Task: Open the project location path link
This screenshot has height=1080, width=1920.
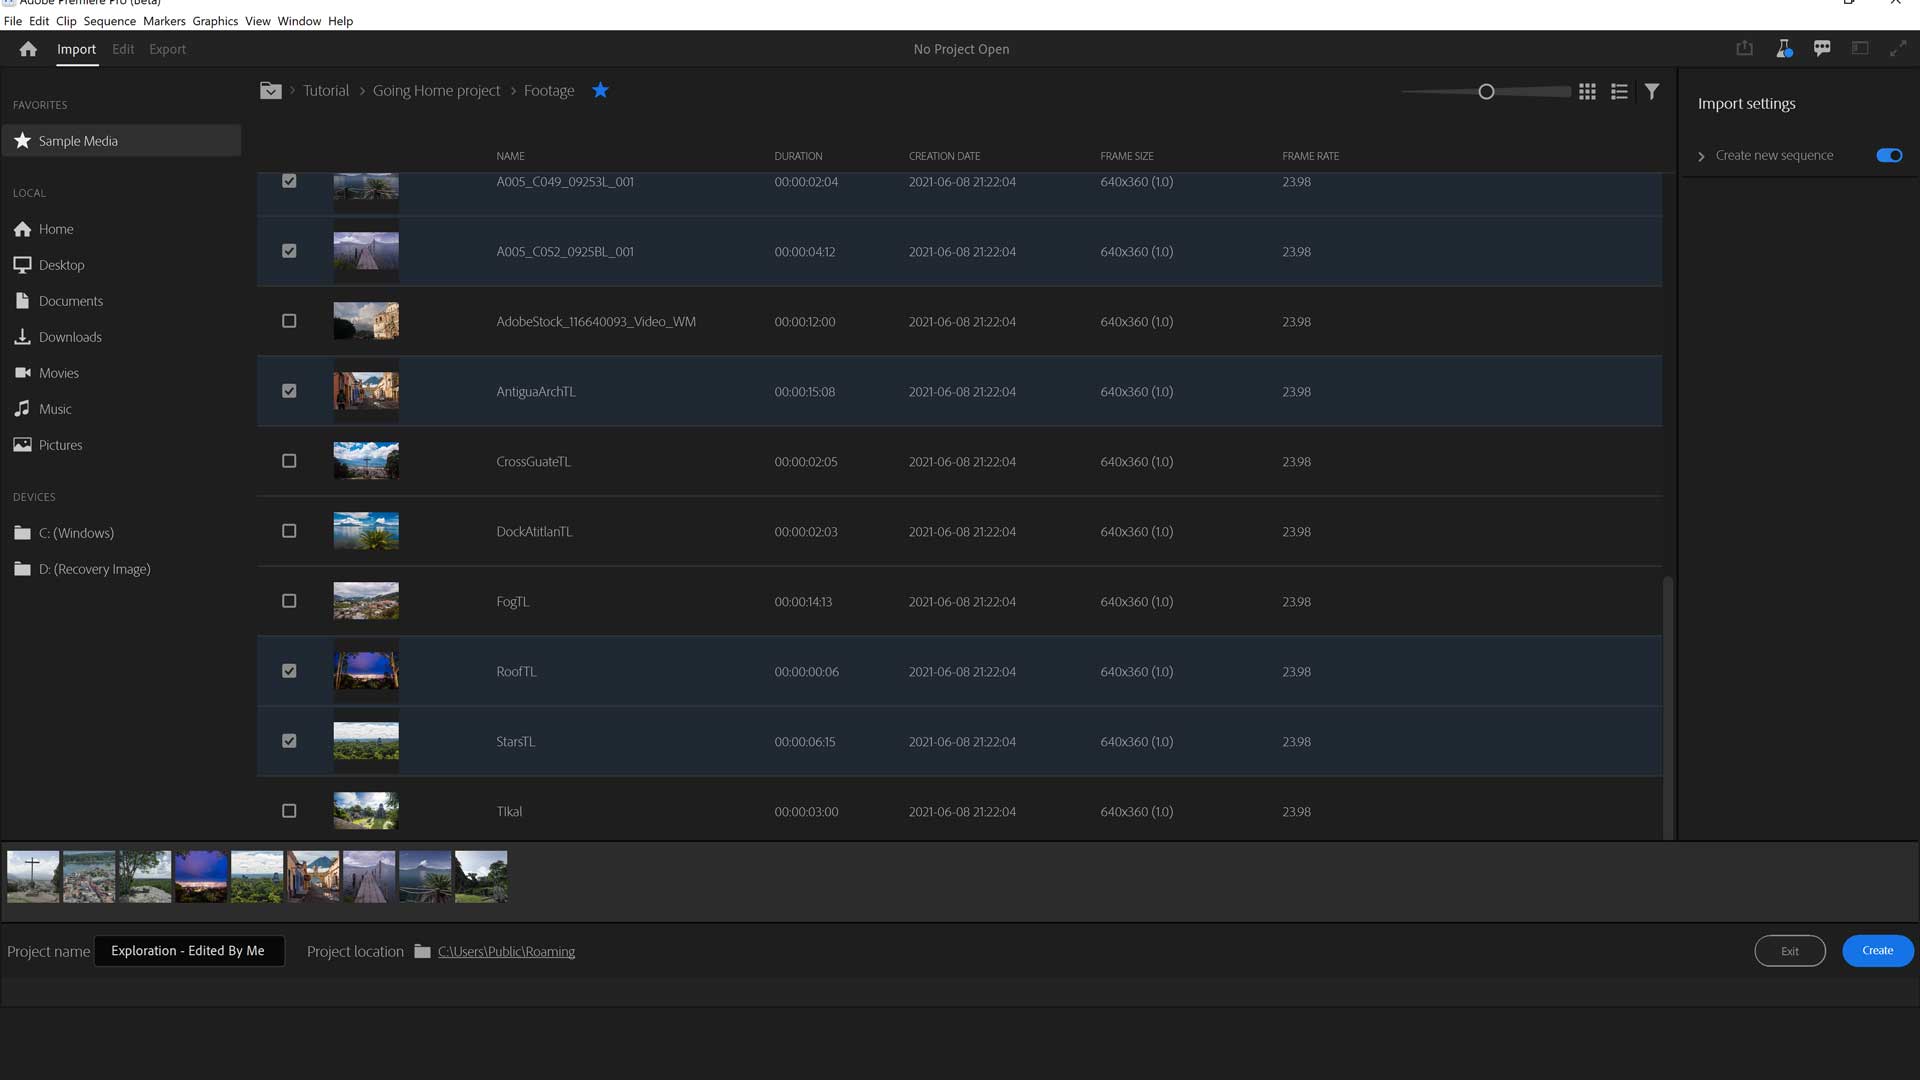Action: (x=506, y=951)
